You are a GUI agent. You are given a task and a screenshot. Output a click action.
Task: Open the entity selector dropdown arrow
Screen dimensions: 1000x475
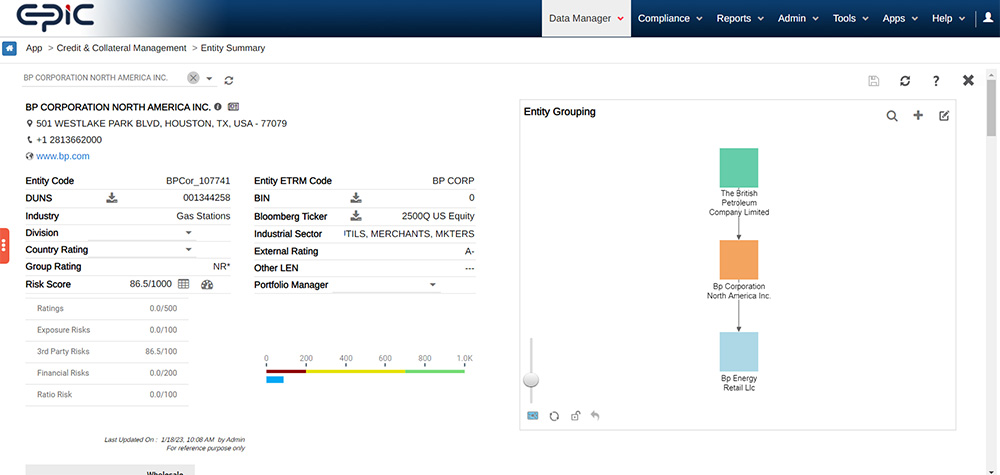209,78
